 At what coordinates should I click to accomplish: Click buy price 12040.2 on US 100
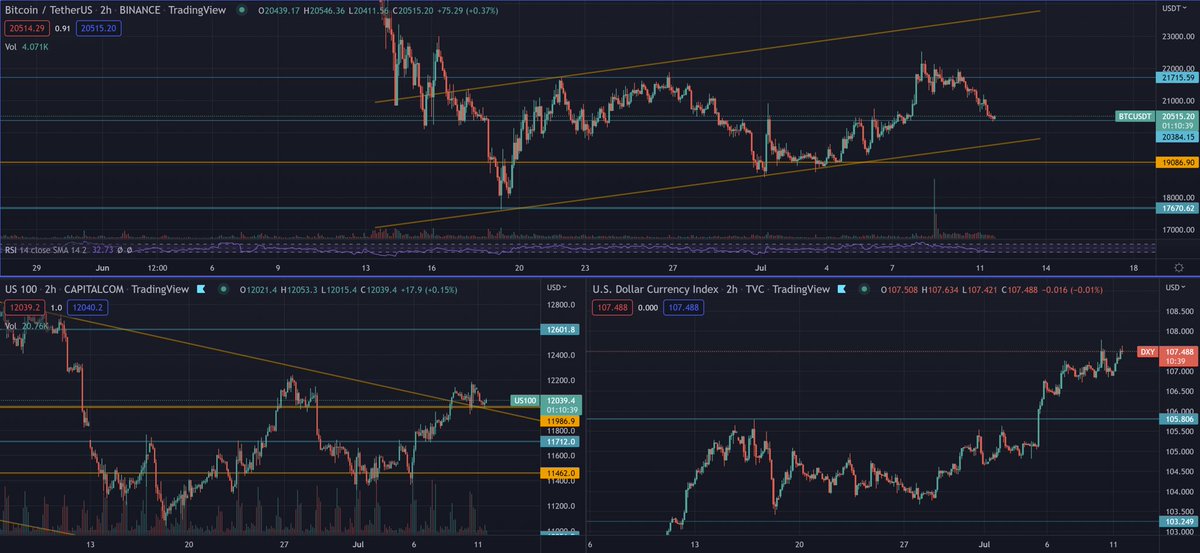[x=86, y=308]
